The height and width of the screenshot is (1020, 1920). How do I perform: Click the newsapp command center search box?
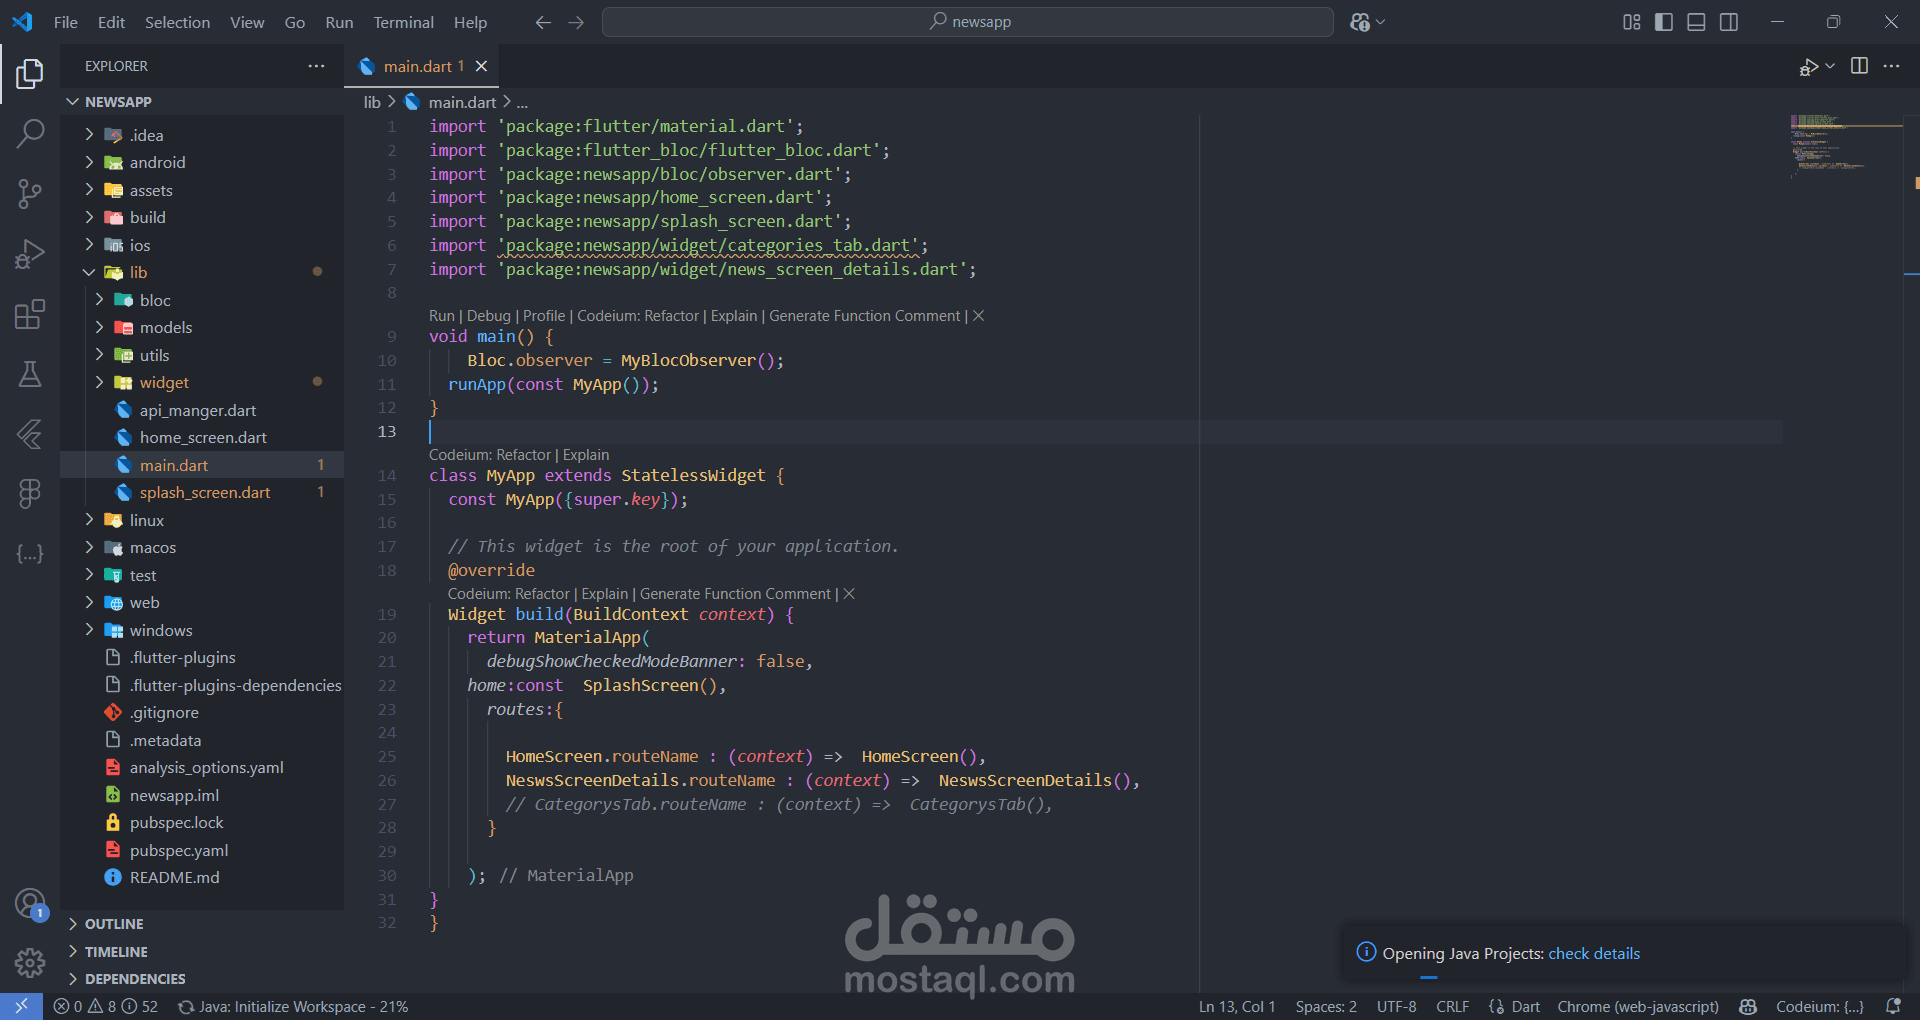tap(967, 22)
